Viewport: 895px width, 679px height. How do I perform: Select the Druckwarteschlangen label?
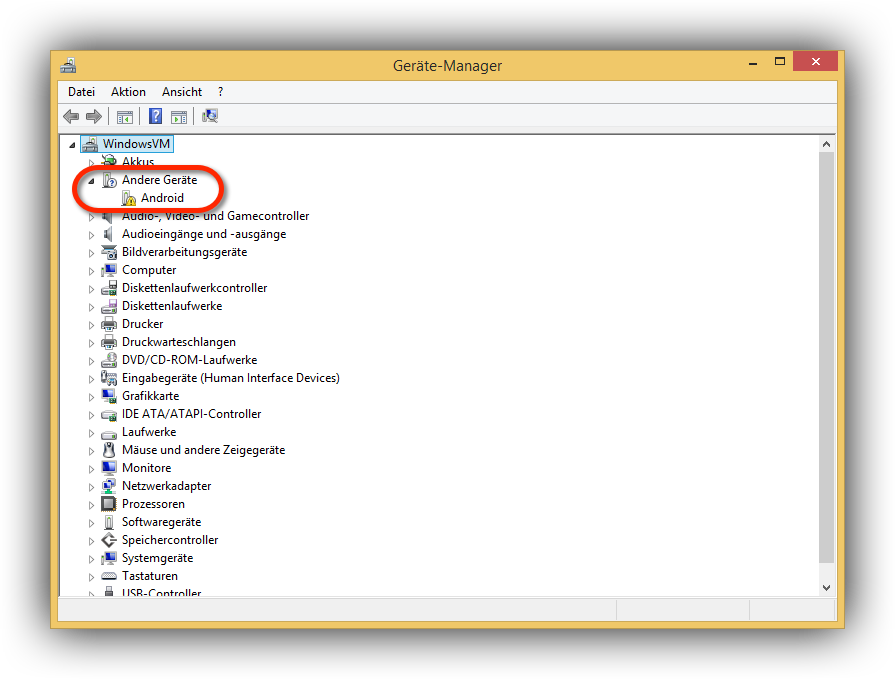click(x=179, y=342)
